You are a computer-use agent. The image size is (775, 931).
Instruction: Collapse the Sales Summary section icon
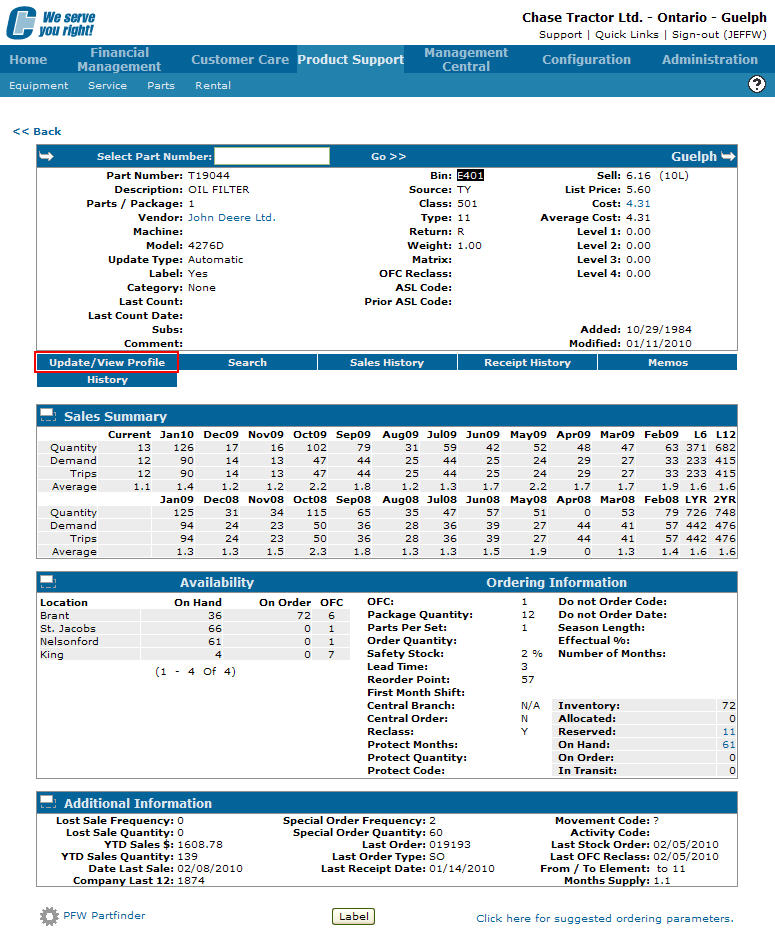(x=48, y=415)
